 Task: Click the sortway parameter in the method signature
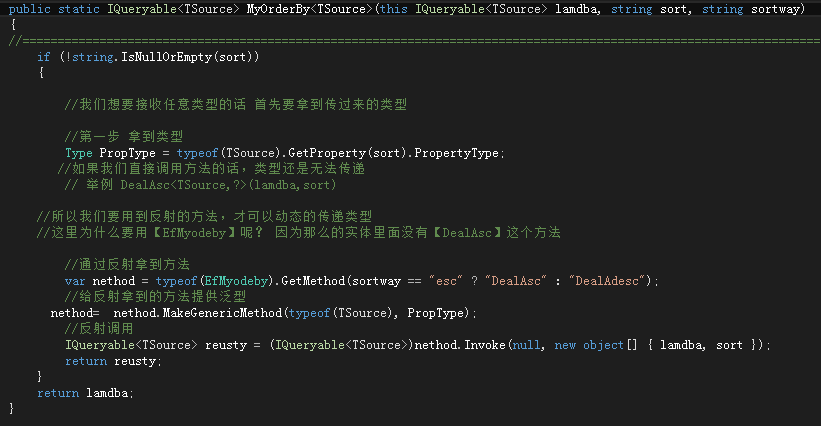click(x=777, y=9)
